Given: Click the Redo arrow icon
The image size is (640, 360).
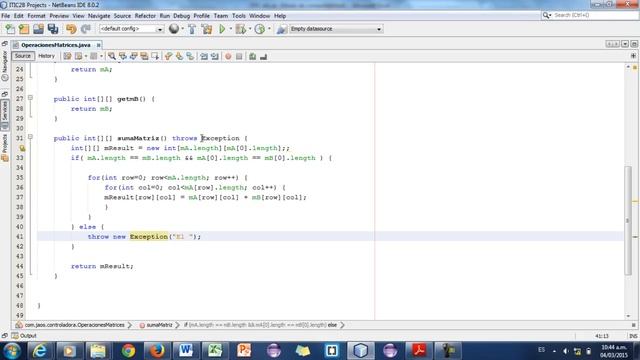Looking at the screenshot, I should [x=85, y=29].
